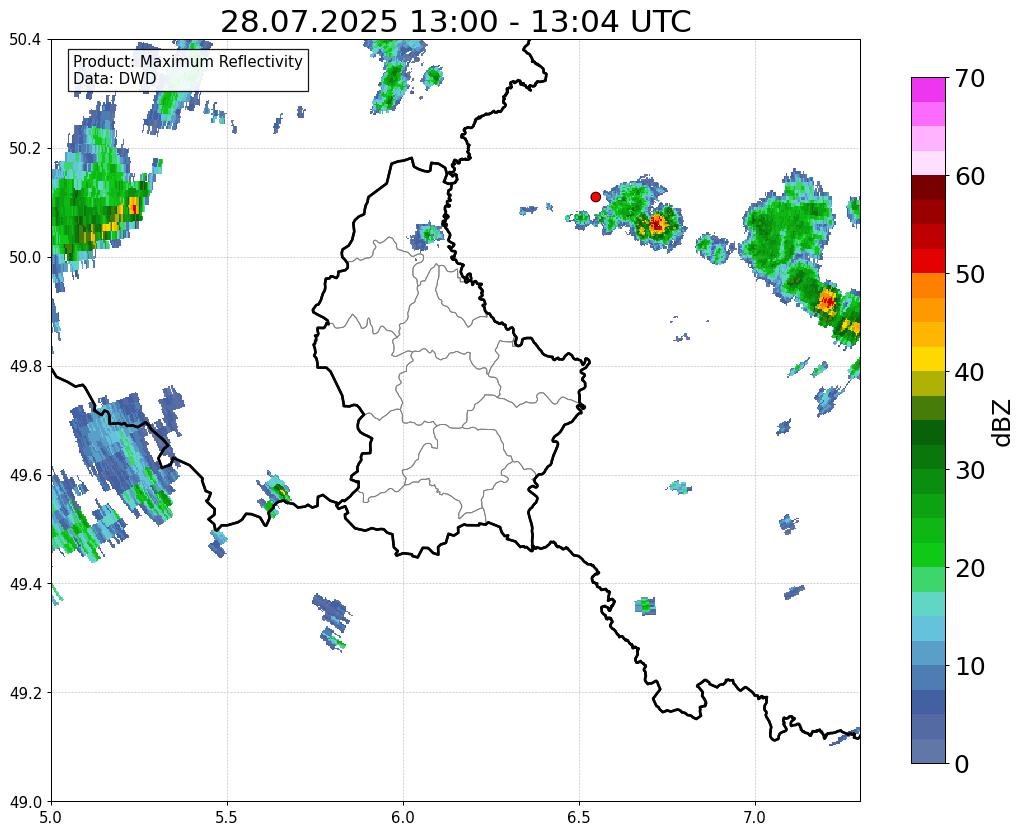Click the 30 tick label on colorbar
The width and height of the screenshot is (1023, 834).
point(970,470)
